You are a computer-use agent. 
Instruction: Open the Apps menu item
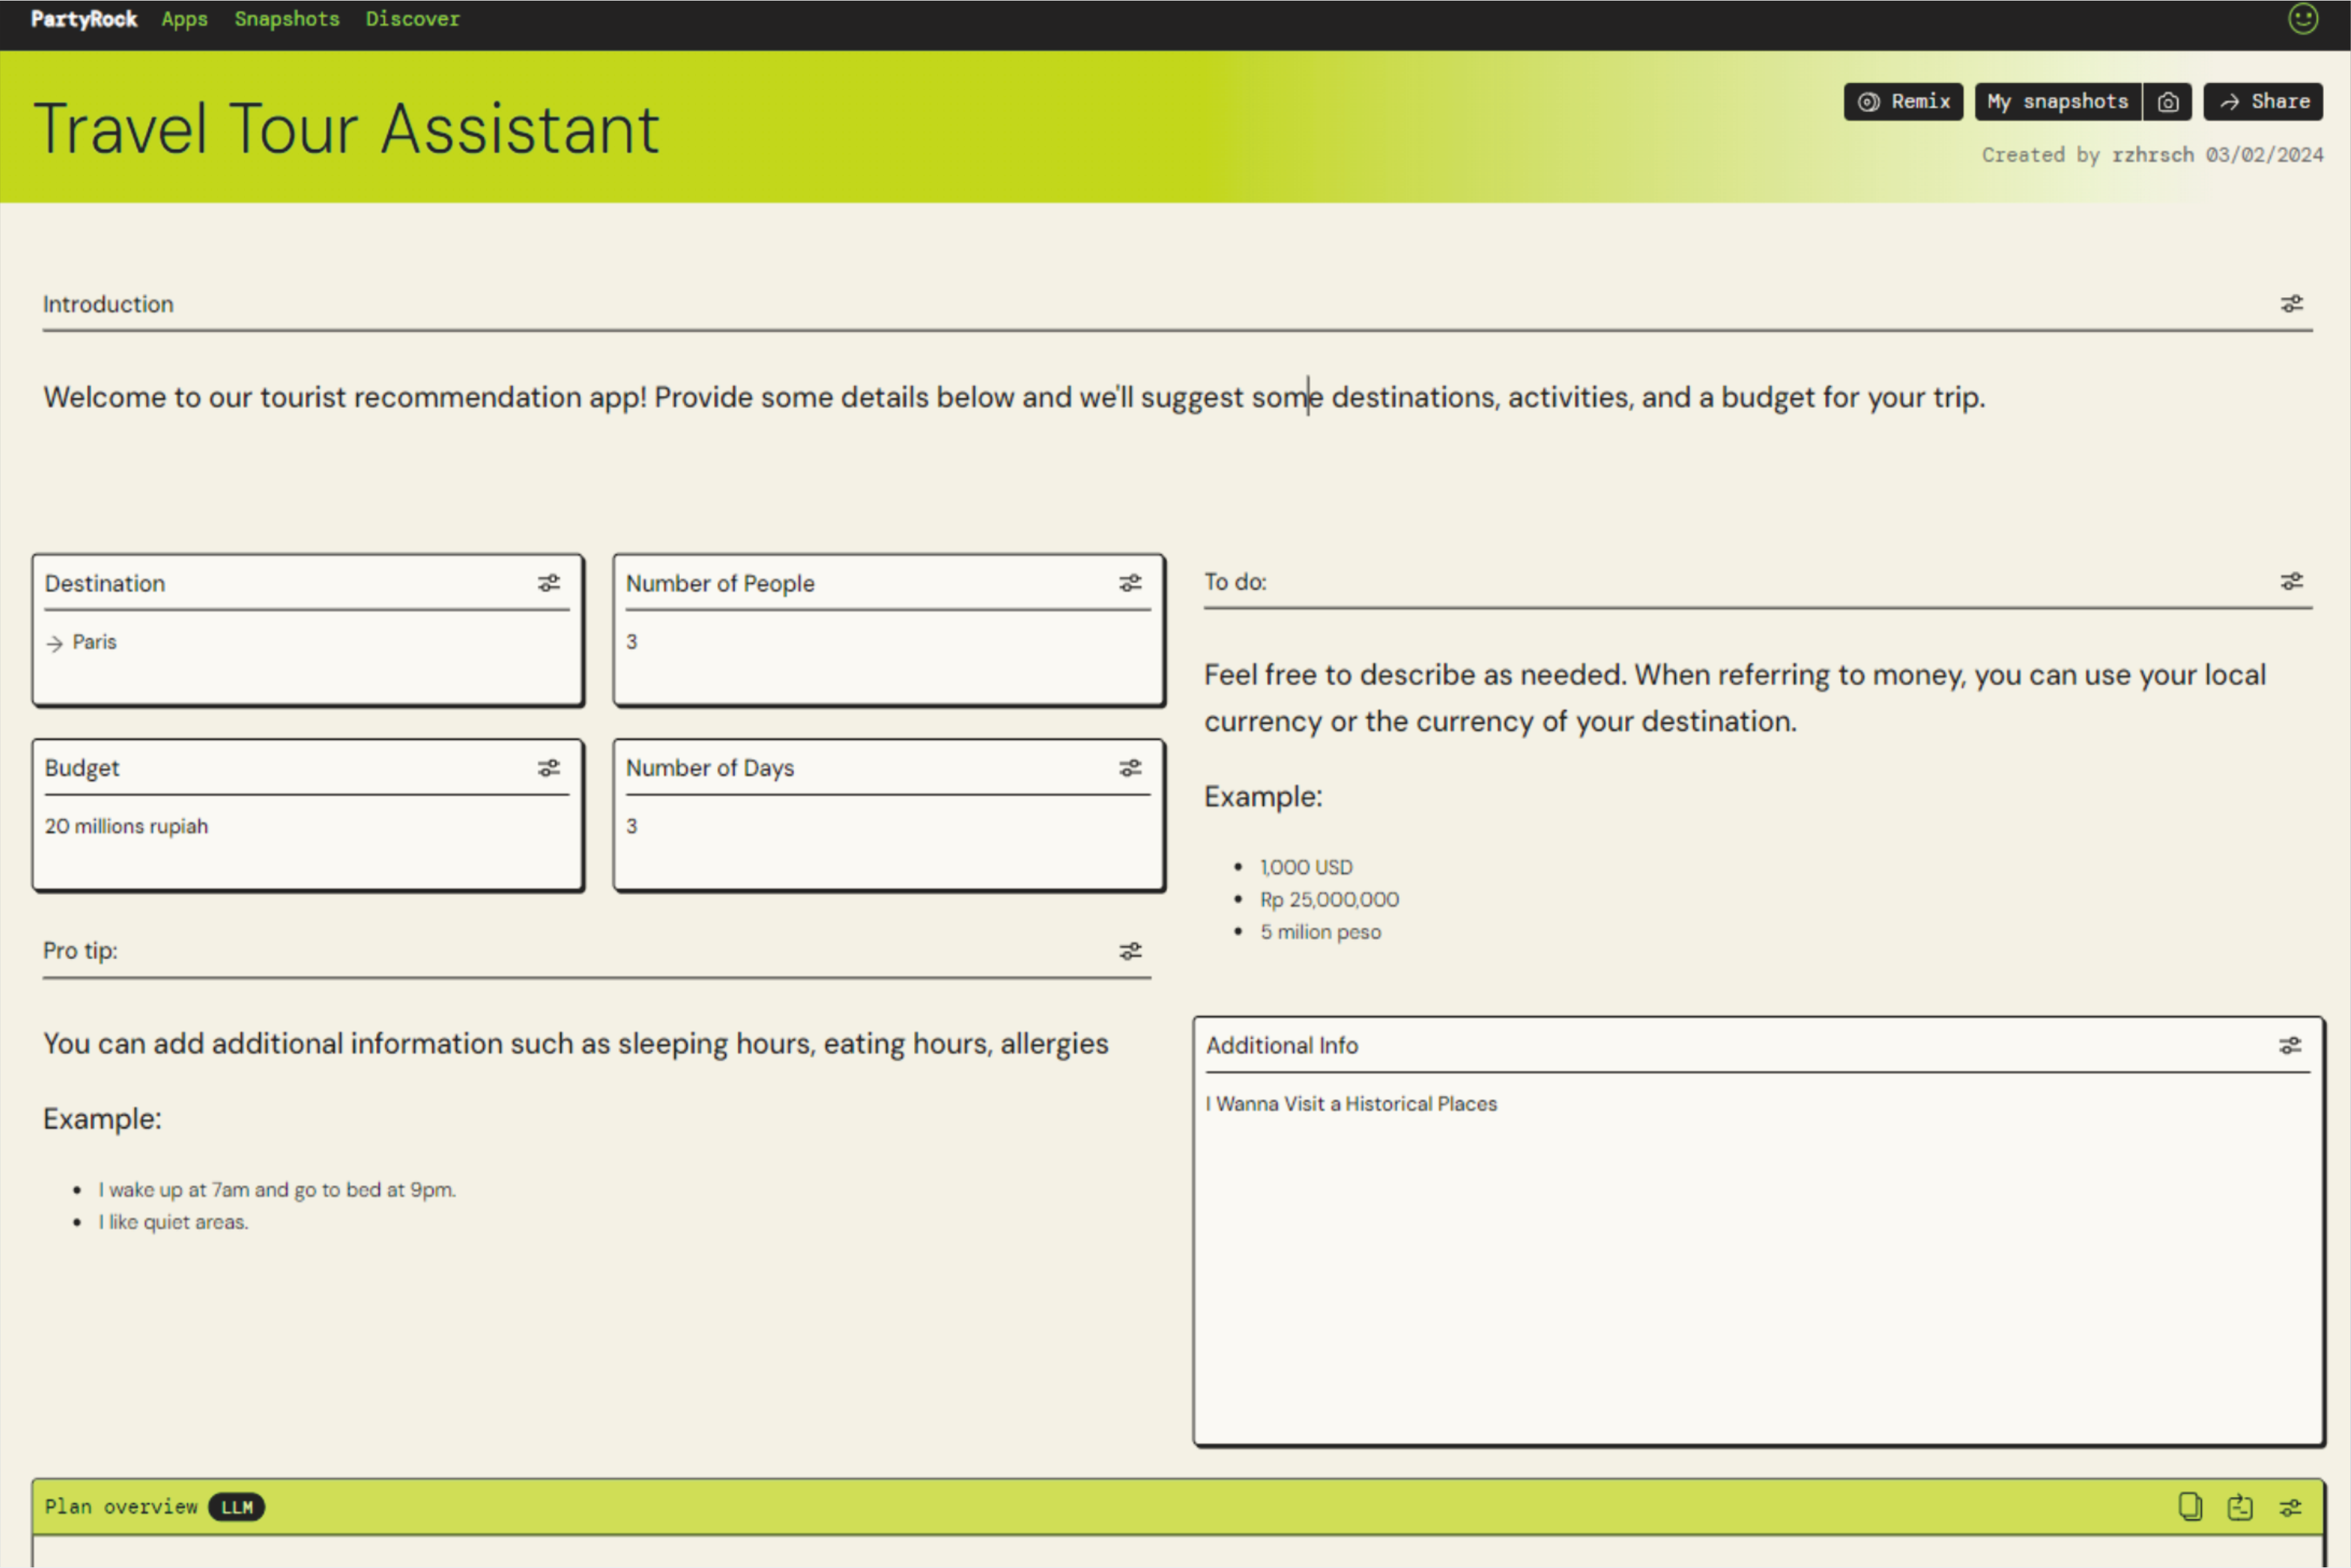[x=184, y=19]
